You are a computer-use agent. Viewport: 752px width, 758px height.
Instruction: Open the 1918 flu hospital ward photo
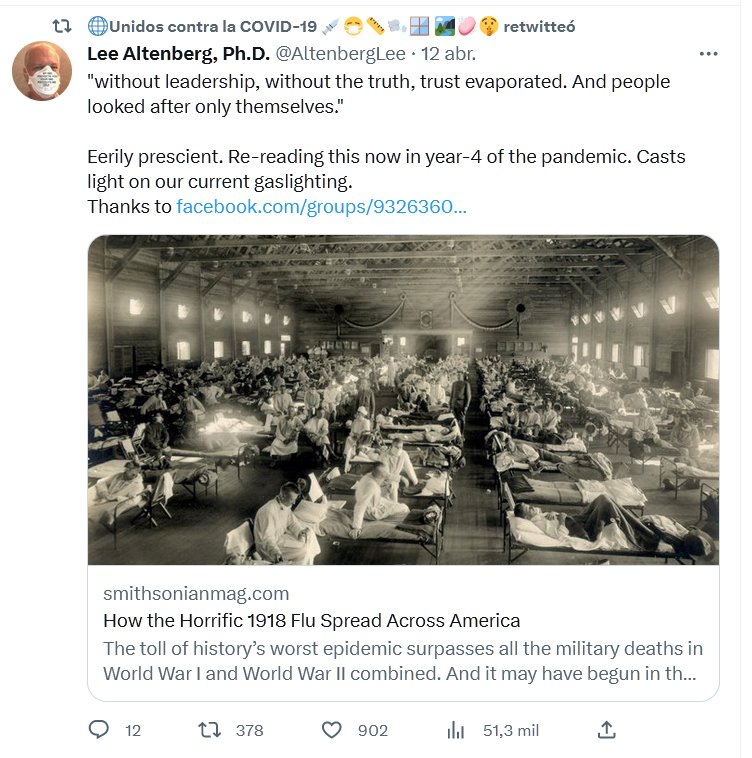[403, 400]
